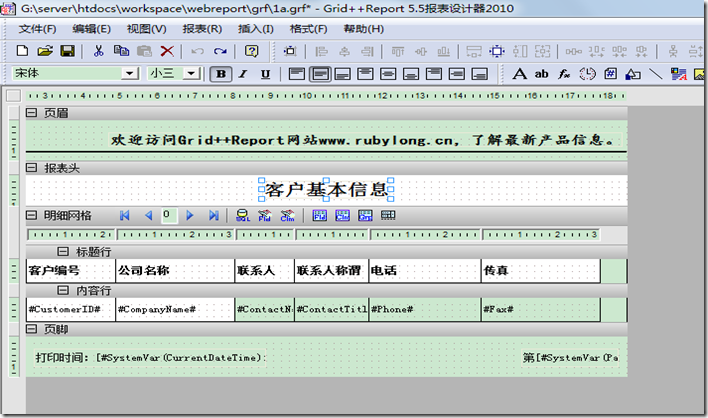The width and height of the screenshot is (708, 418).
Task: Set text alignment to middle-left (pressed)
Action: [x=320, y=74]
